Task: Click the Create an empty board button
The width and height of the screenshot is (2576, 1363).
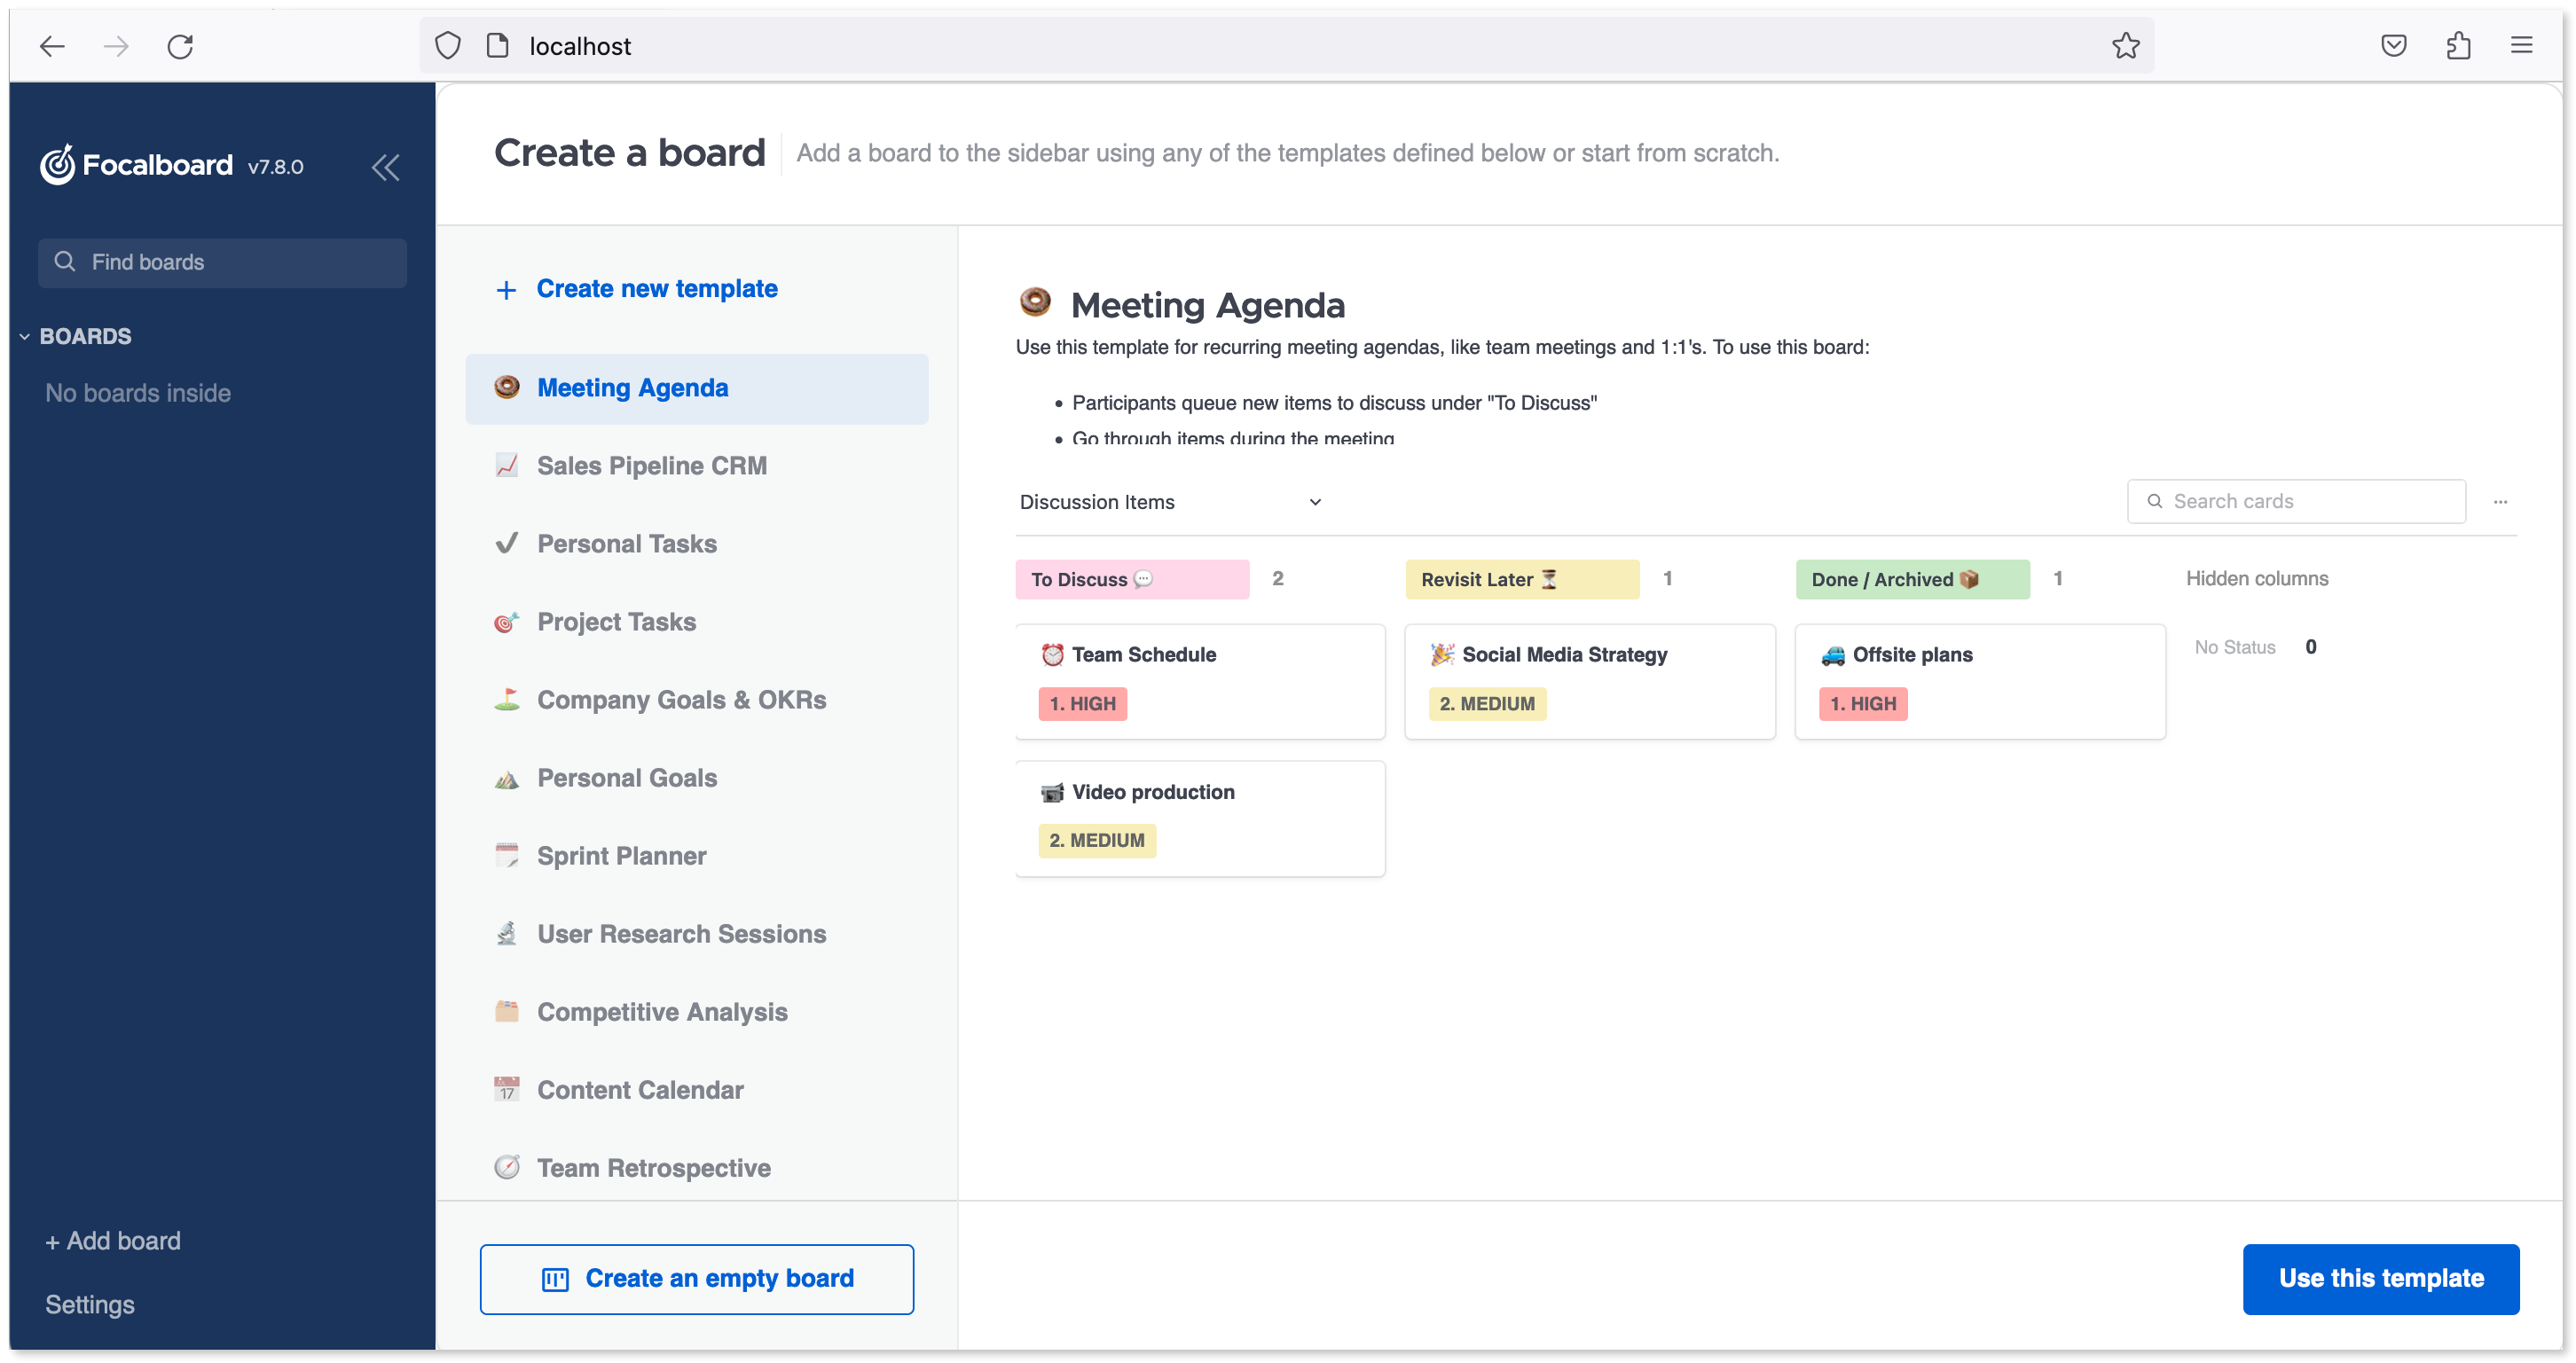Action: coord(697,1278)
